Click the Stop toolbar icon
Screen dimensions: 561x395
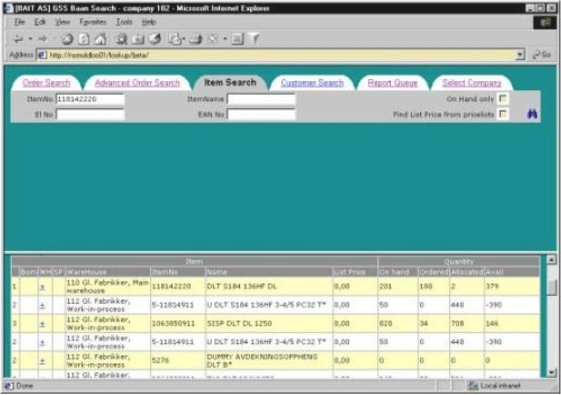point(67,39)
